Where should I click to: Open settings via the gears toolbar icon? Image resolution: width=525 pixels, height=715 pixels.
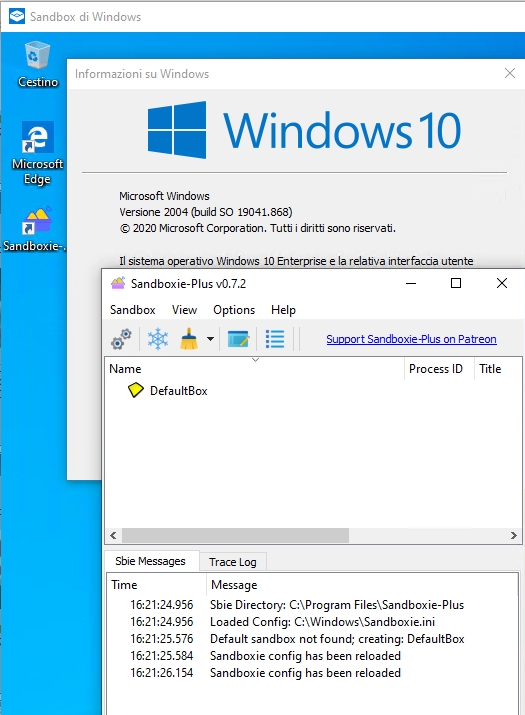click(x=121, y=339)
